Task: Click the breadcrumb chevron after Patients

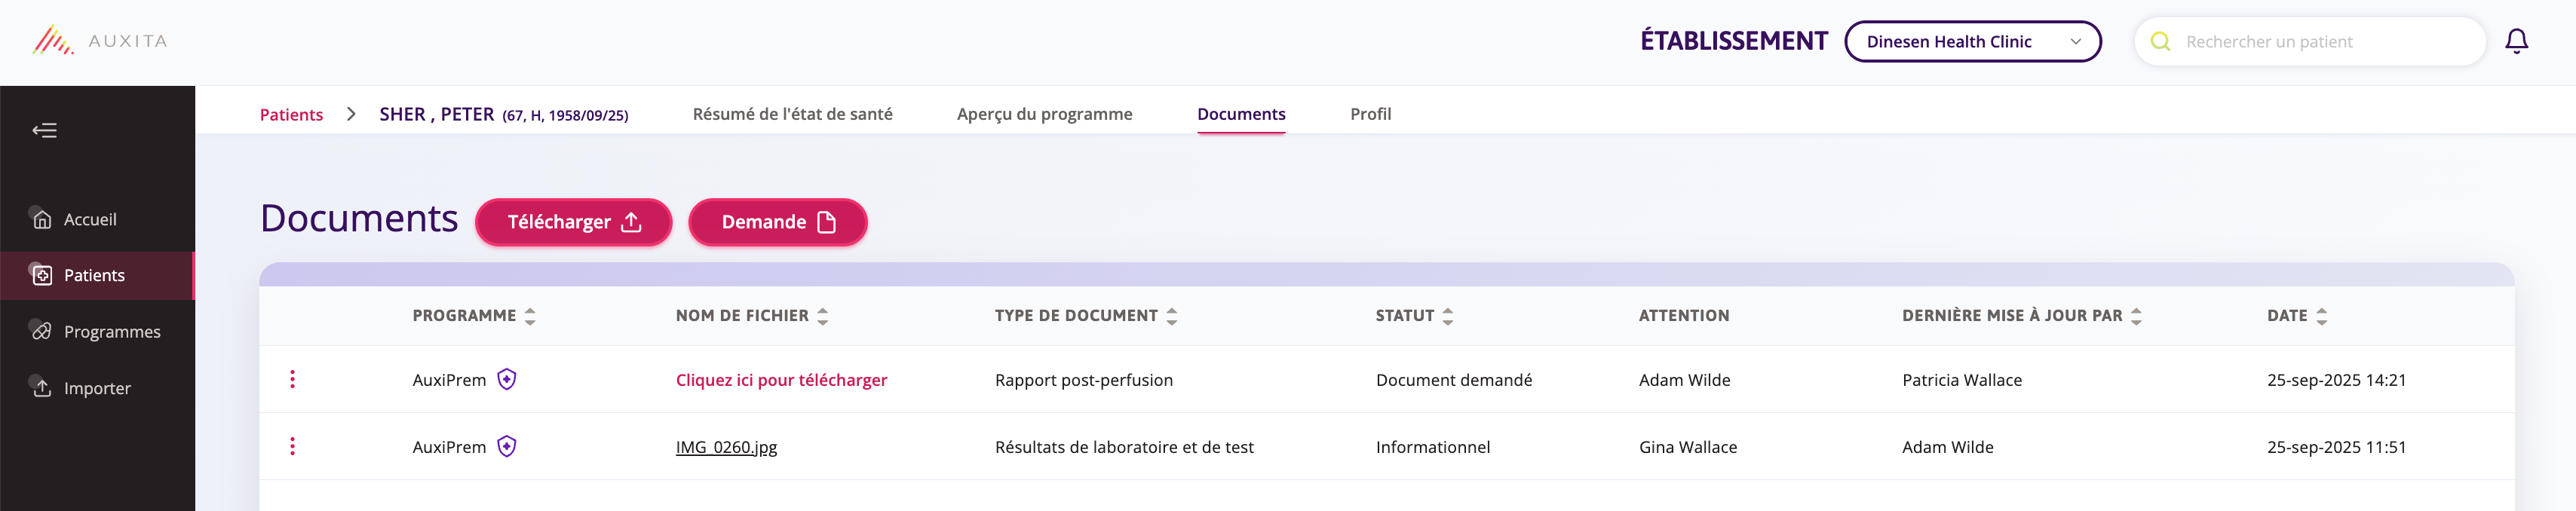Action: 351,114
